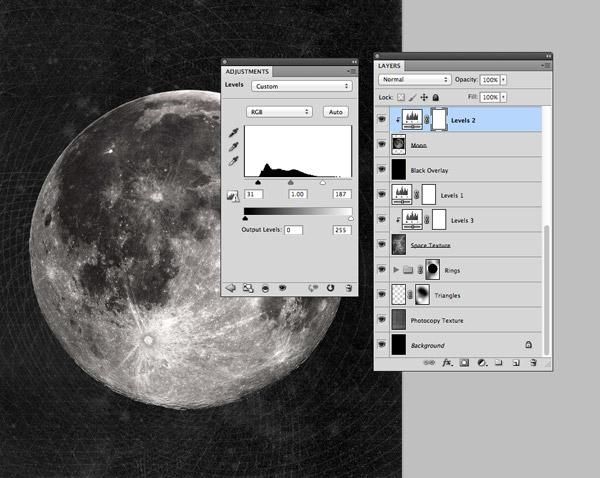Viewport: 600px width, 478px height.
Task: Select the white point eyedropper
Action: 233,161
